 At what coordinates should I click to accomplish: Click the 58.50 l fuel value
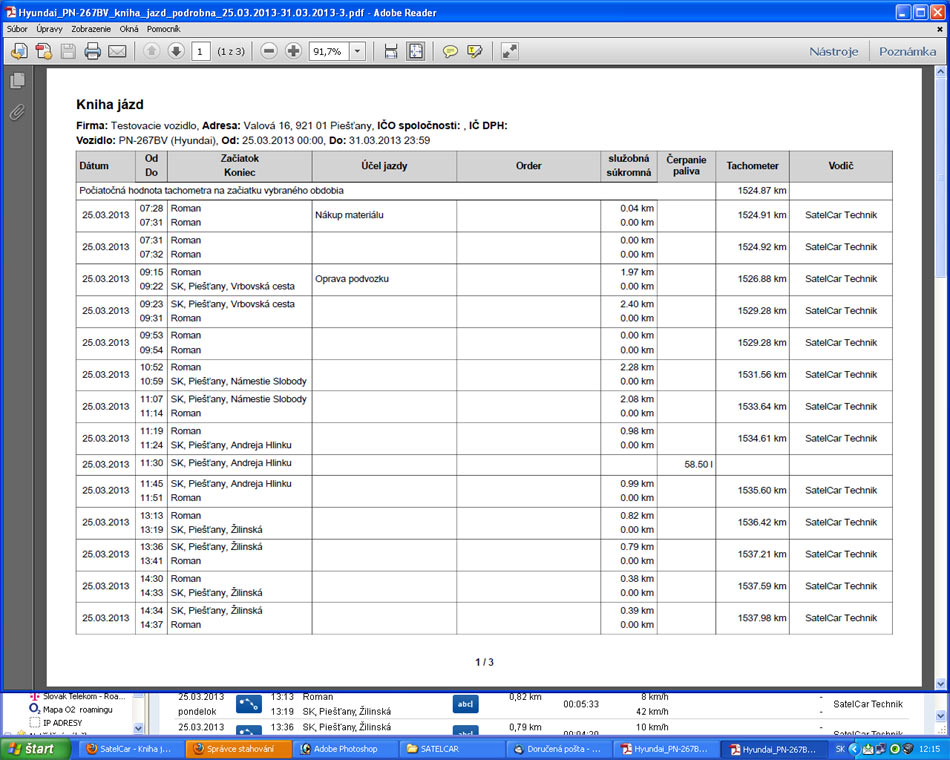click(x=699, y=464)
